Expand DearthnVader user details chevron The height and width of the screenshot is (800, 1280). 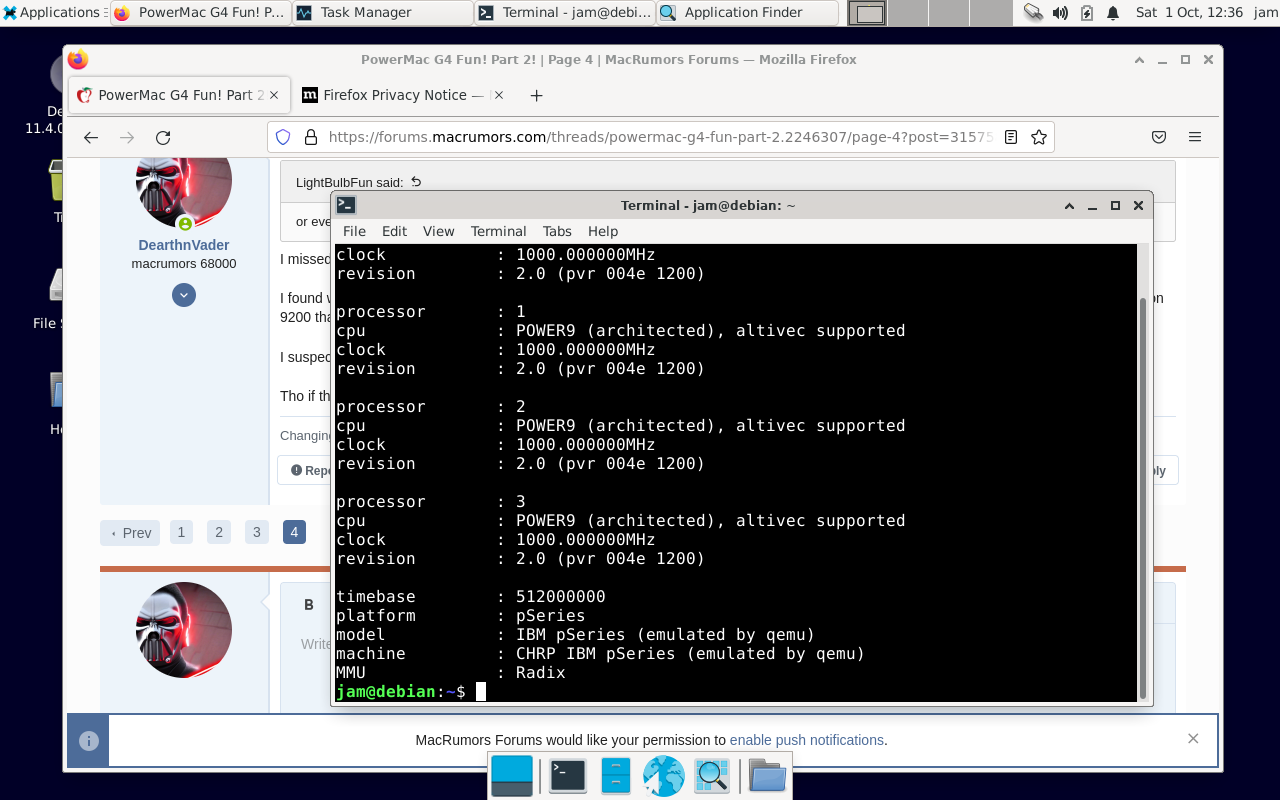(184, 295)
